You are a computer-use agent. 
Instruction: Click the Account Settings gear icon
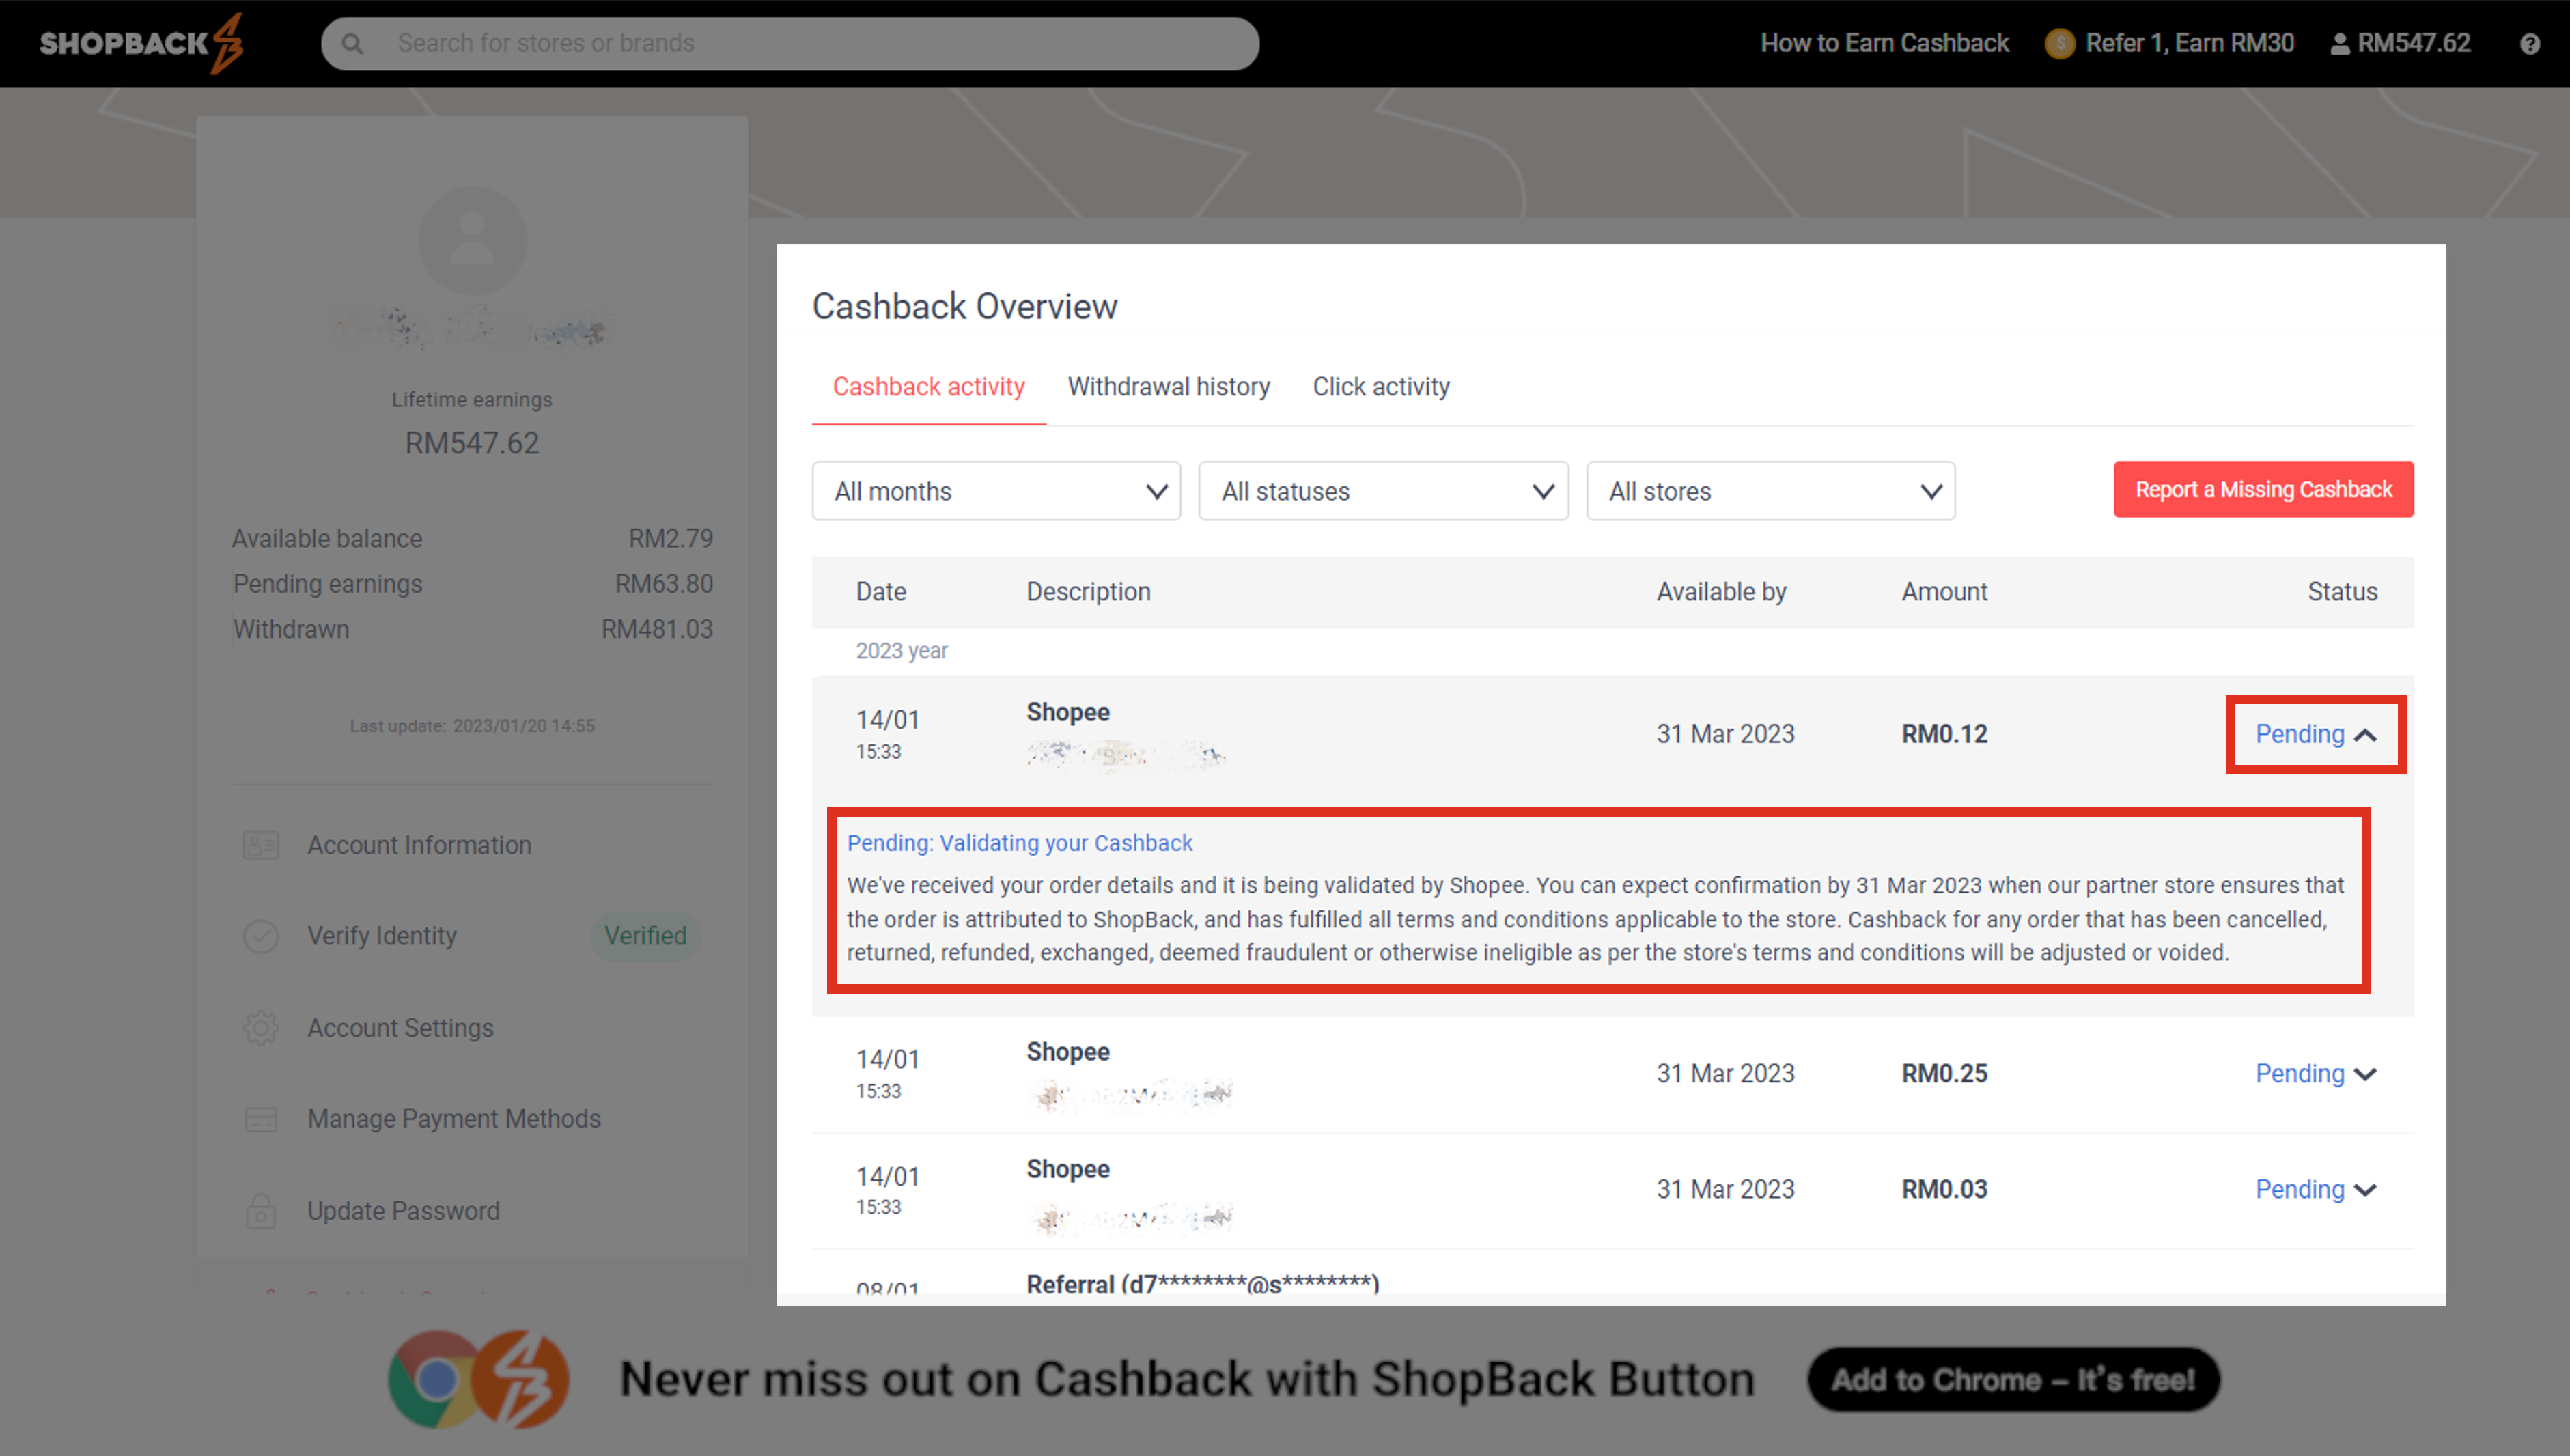(x=261, y=1028)
